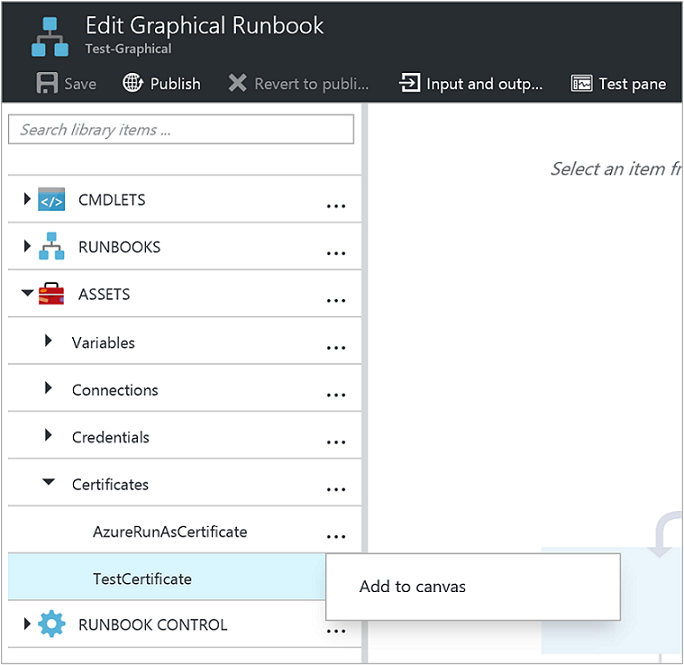Collapse the ASSETS tree section
The height and width of the screenshot is (665, 684).
coord(27,294)
